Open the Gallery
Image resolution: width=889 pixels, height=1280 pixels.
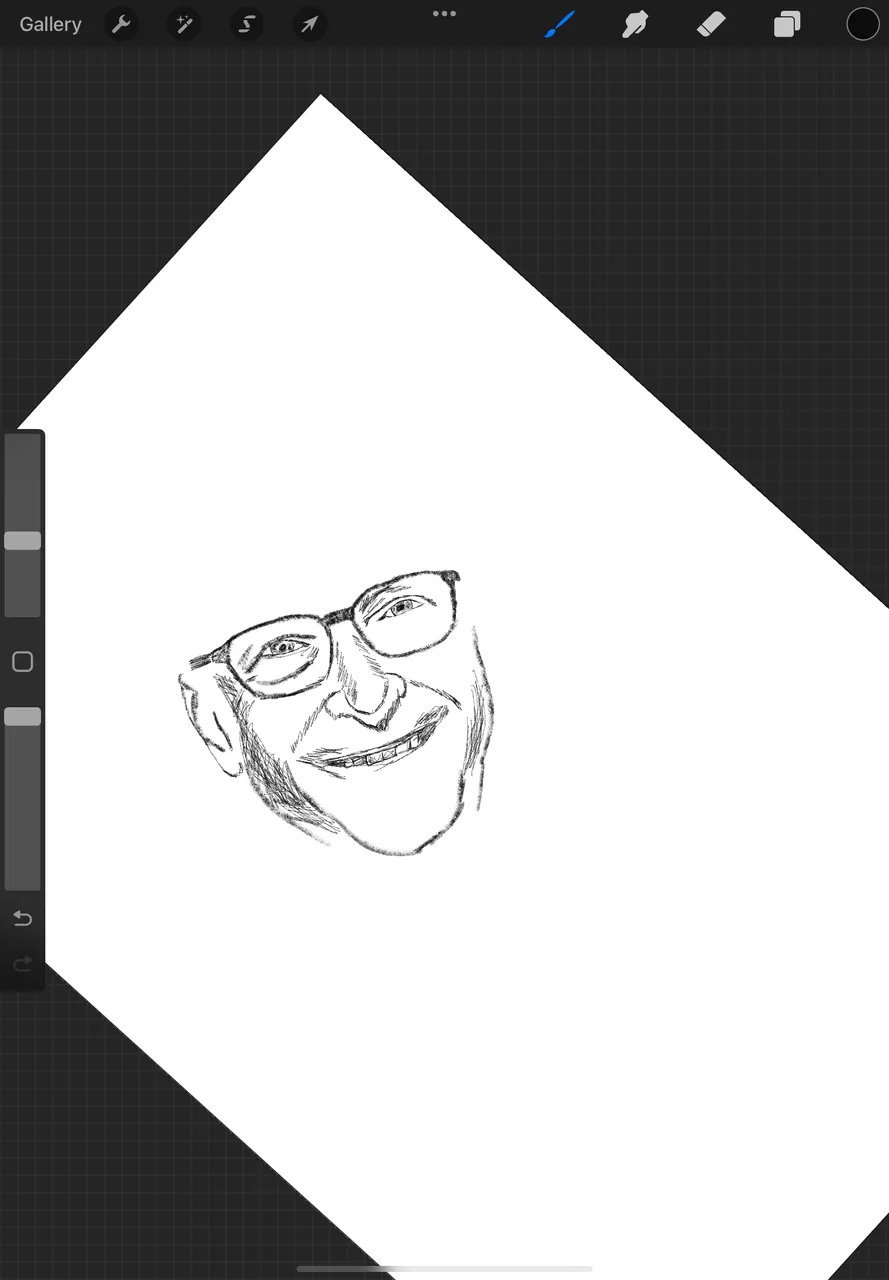[x=50, y=24]
